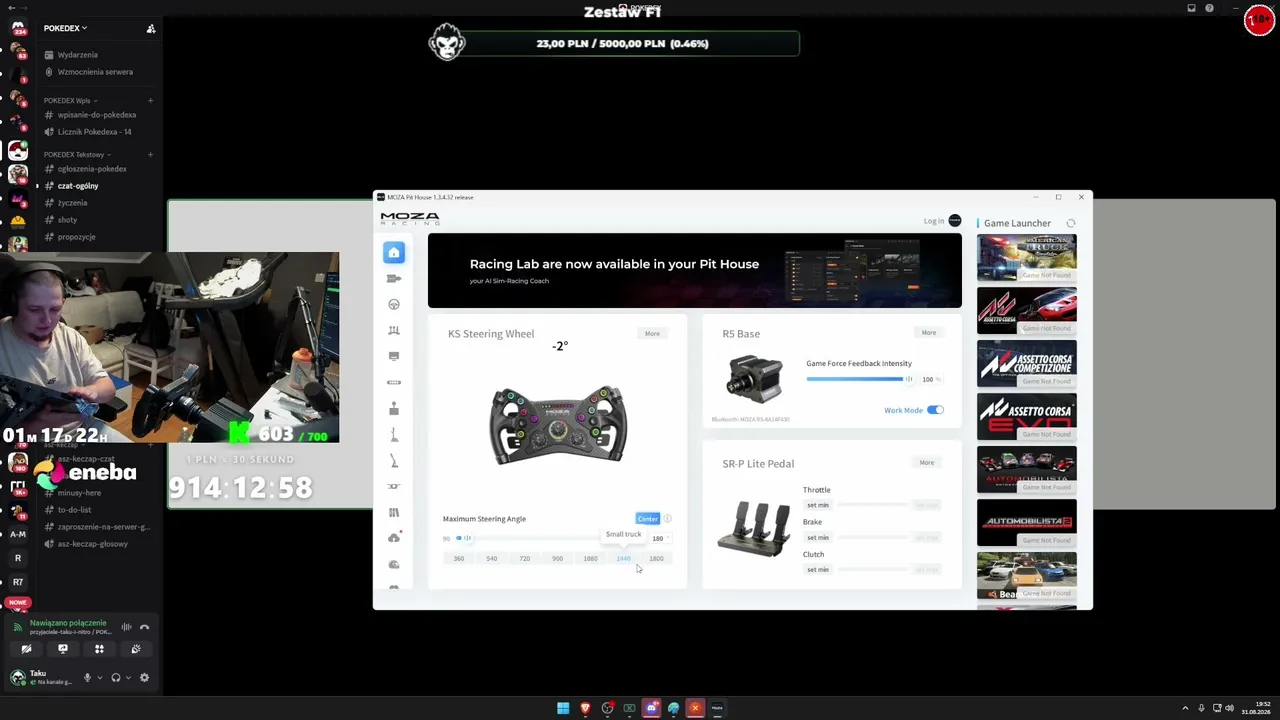
Task: Click More on SR-P Lite Pedal card
Action: click(x=927, y=462)
